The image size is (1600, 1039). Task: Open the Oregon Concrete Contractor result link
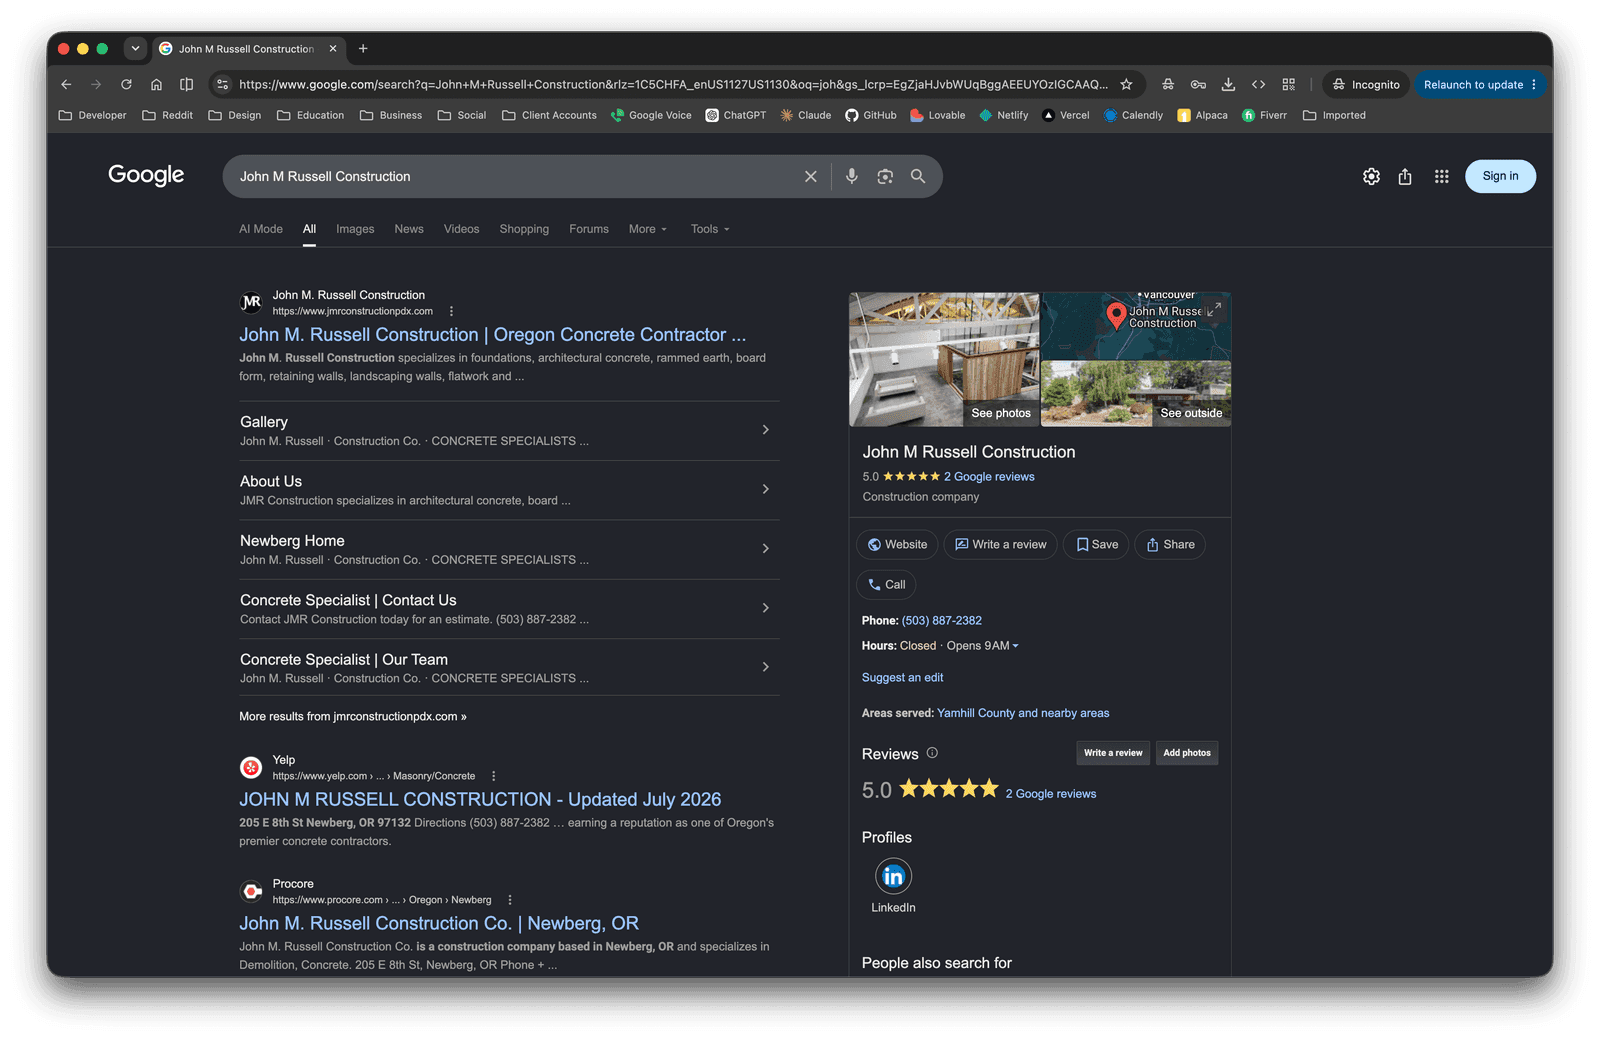(492, 335)
